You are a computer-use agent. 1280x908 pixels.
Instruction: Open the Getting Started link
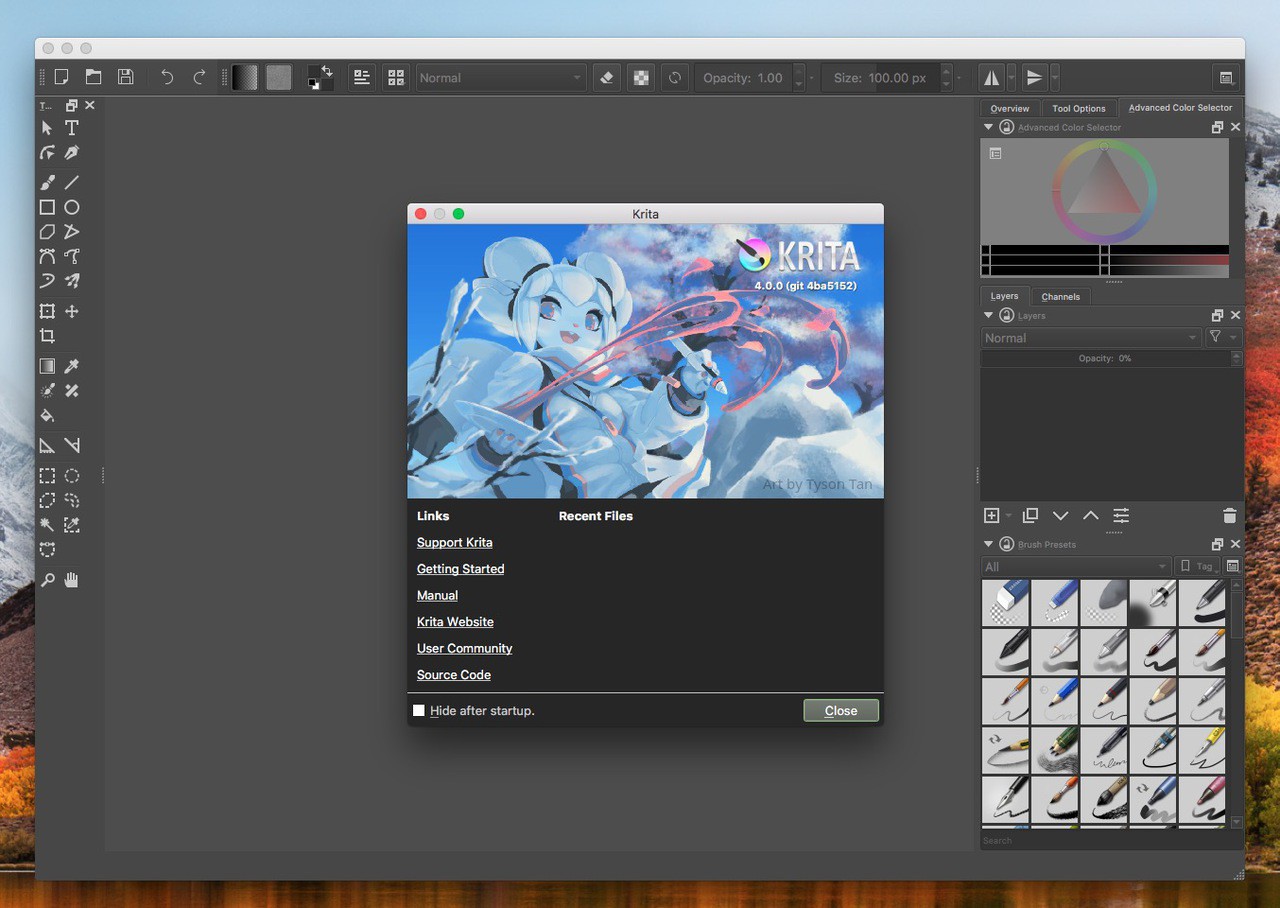coord(460,569)
